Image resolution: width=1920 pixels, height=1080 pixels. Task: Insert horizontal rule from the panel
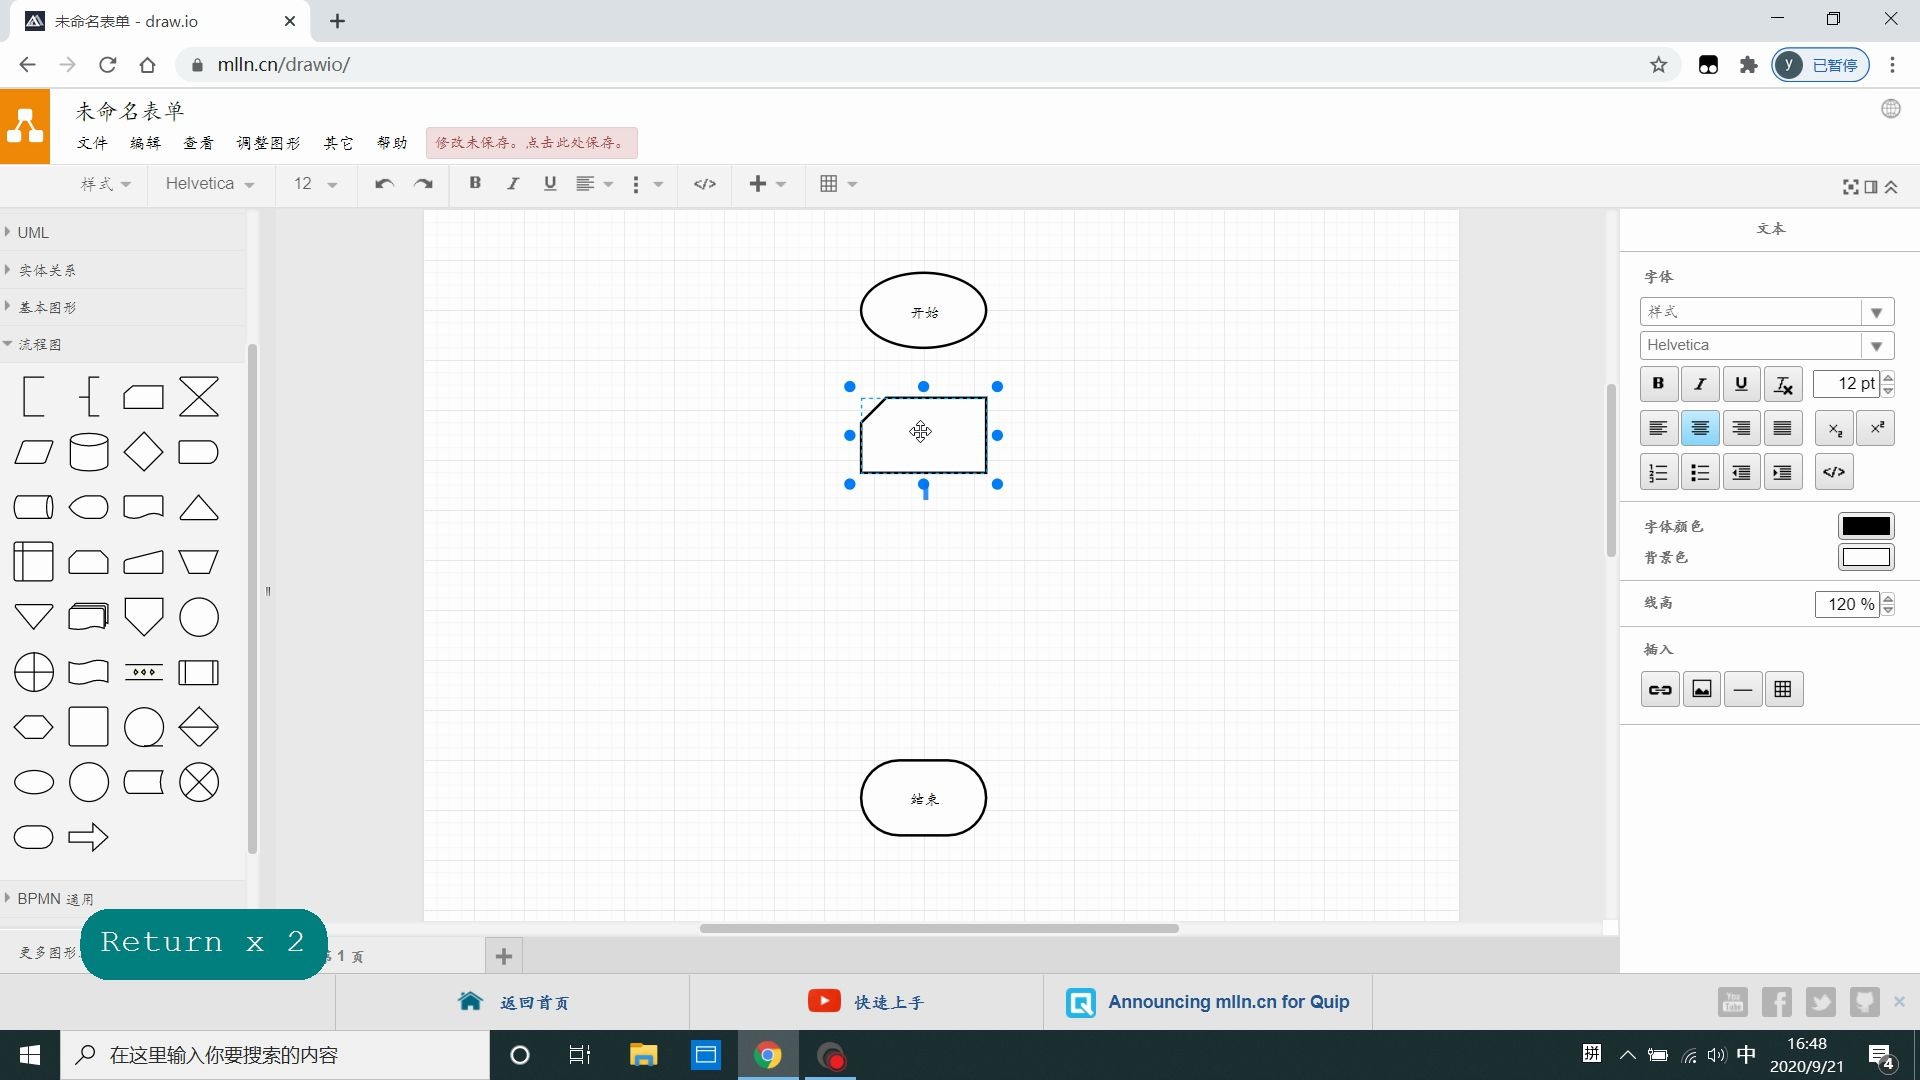(x=1742, y=689)
